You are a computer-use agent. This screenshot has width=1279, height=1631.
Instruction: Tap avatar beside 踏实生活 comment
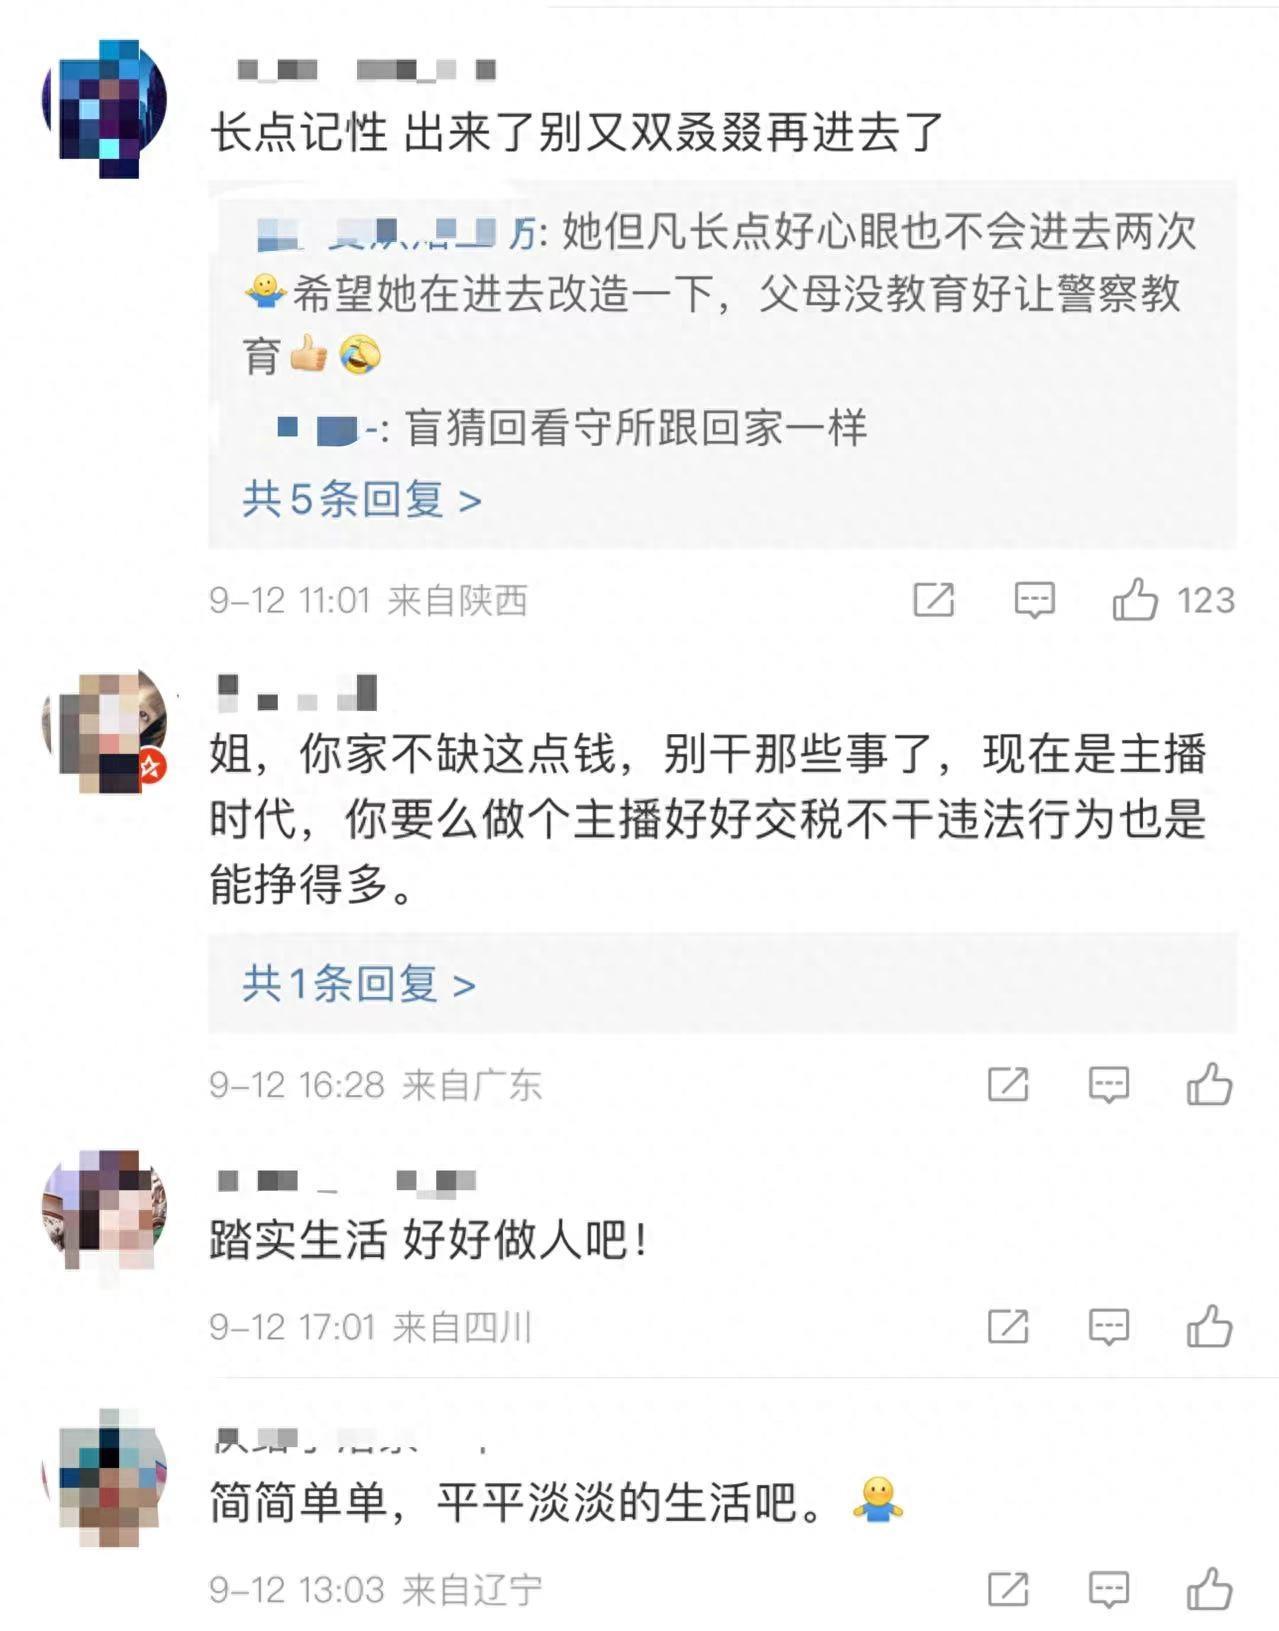(103, 1209)
